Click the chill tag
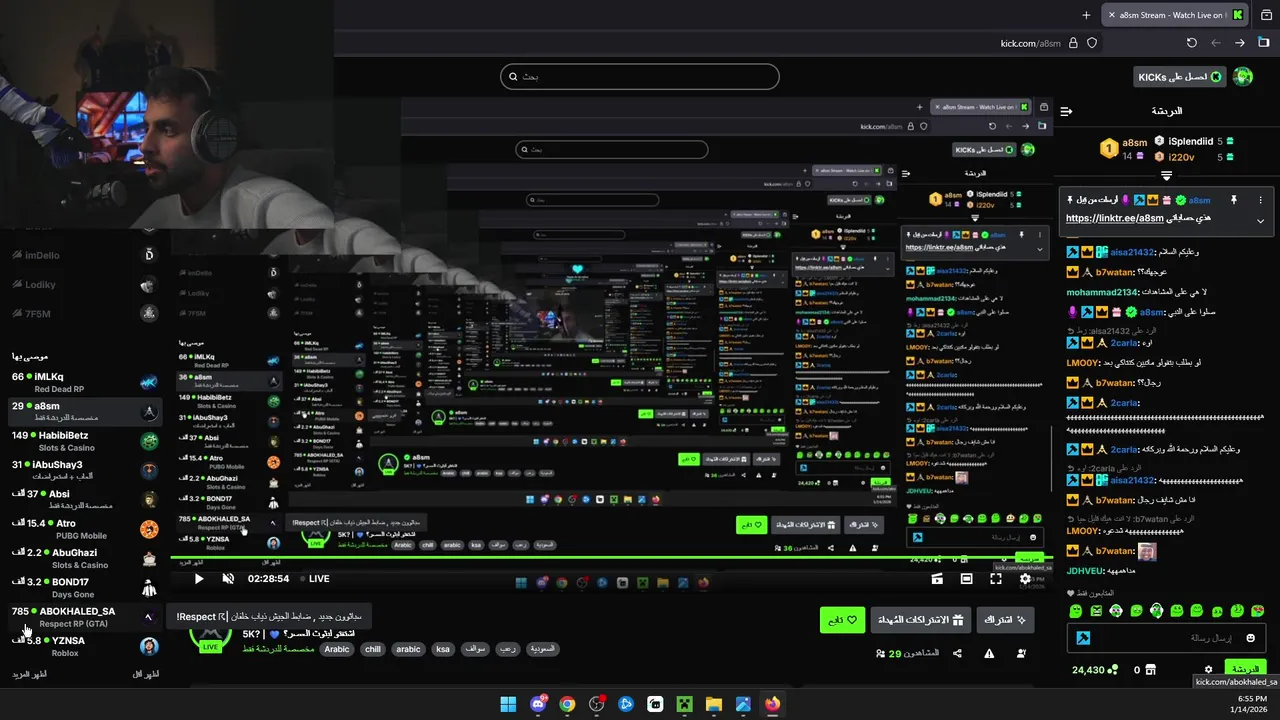 (373, 649)
